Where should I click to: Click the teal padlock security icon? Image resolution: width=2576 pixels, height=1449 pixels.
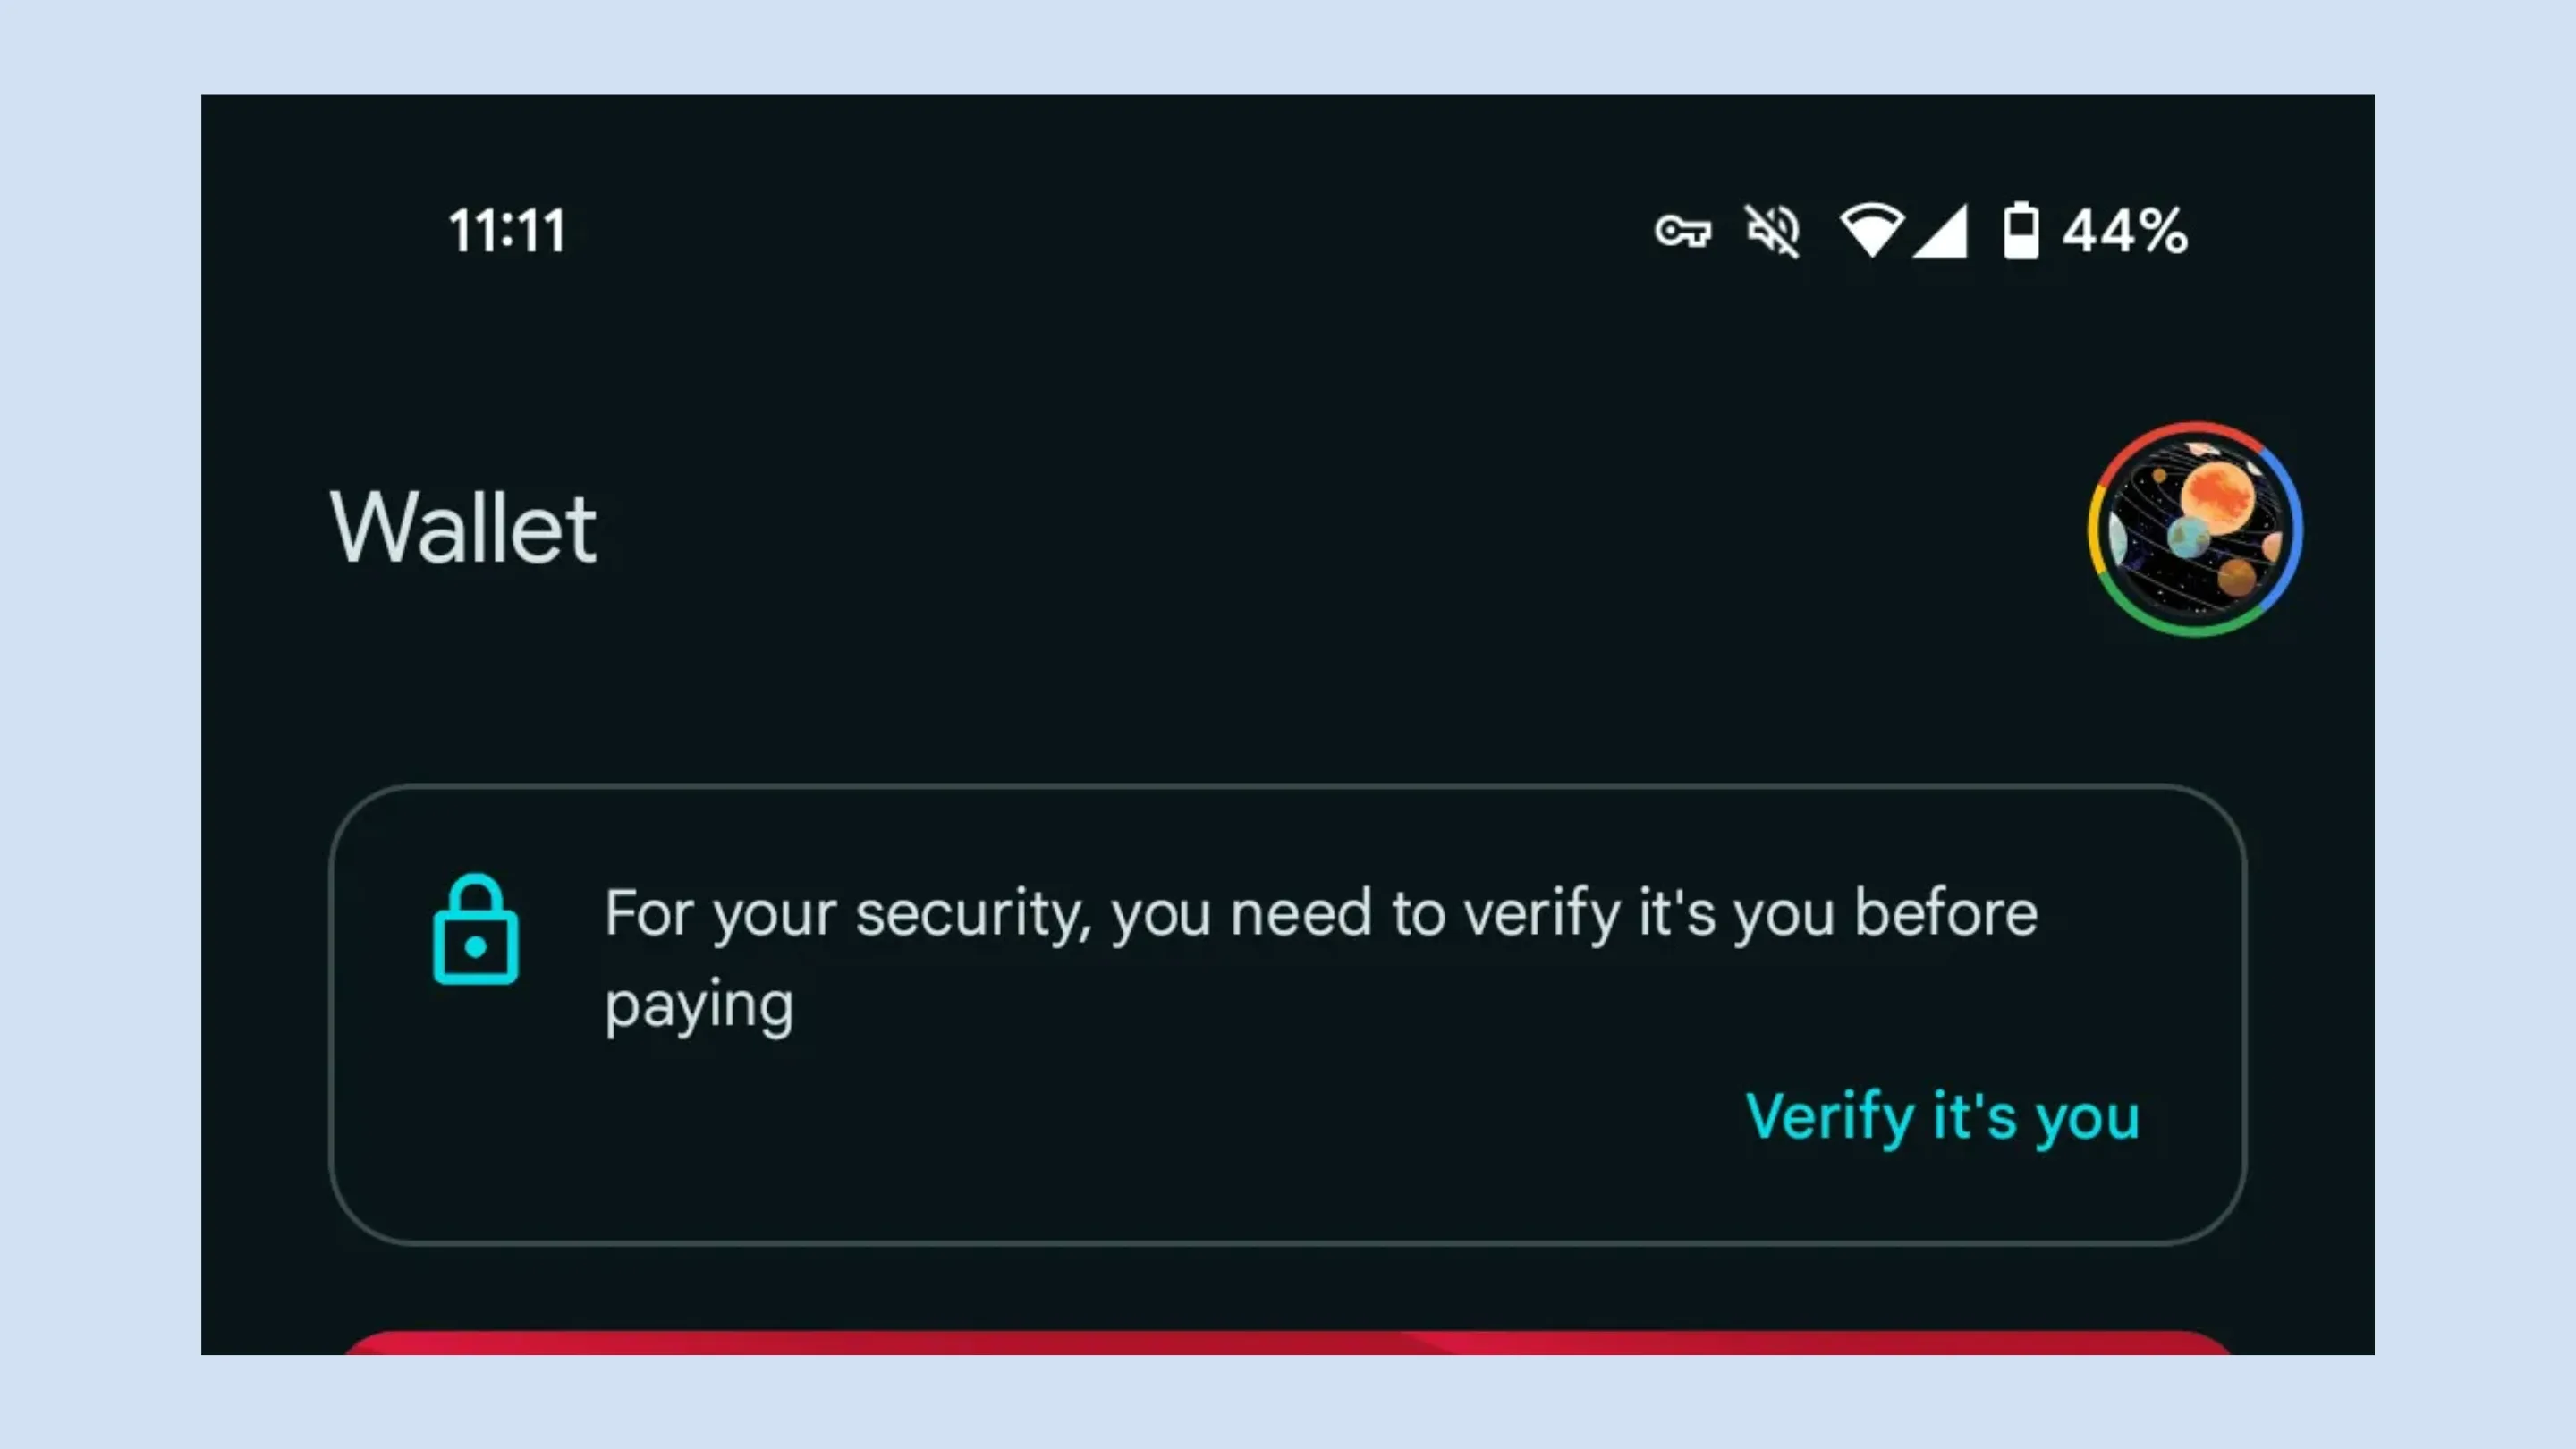coord(476,930)
